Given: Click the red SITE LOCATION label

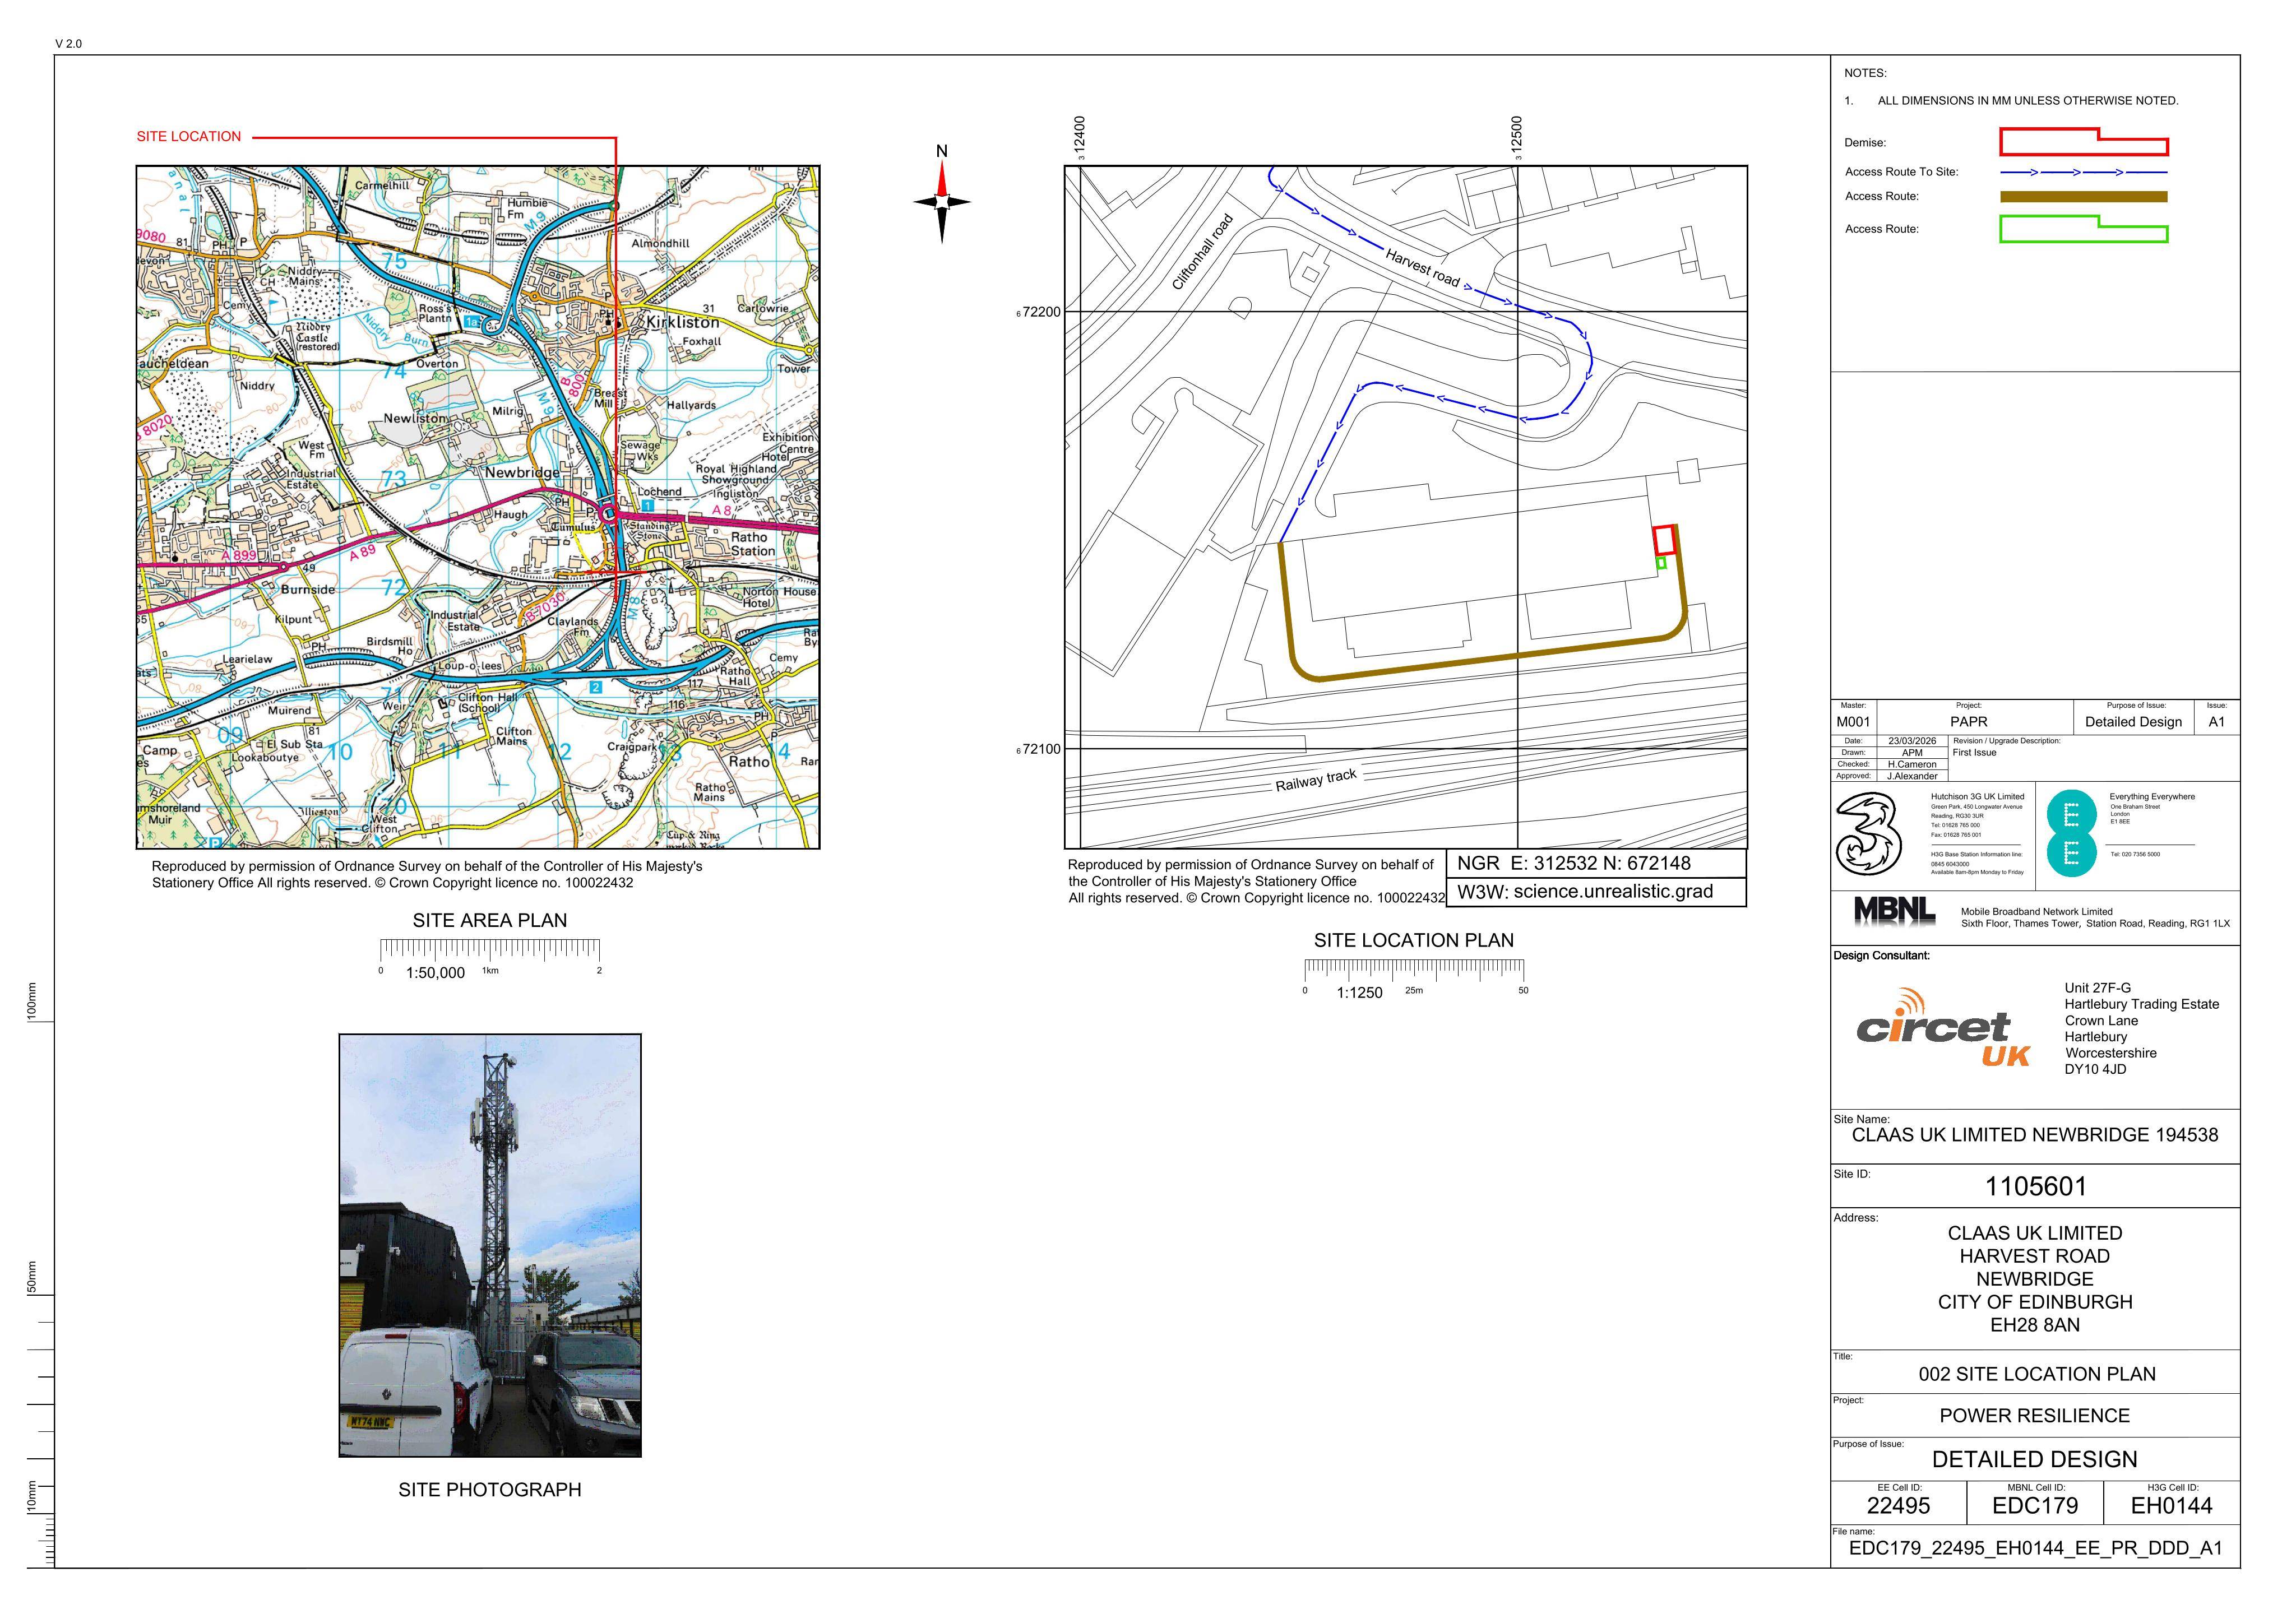Looking at the screenshot, I should click(189, 137).
